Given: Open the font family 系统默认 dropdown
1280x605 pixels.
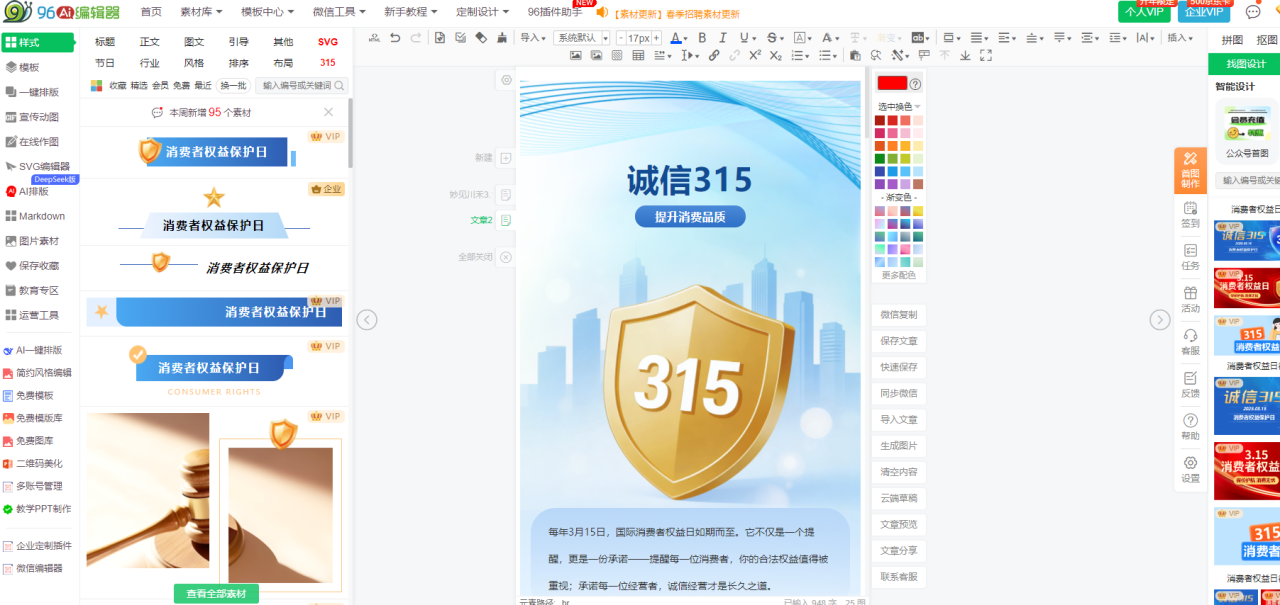Looking at the screenshot, I should (x=583, y=38).
